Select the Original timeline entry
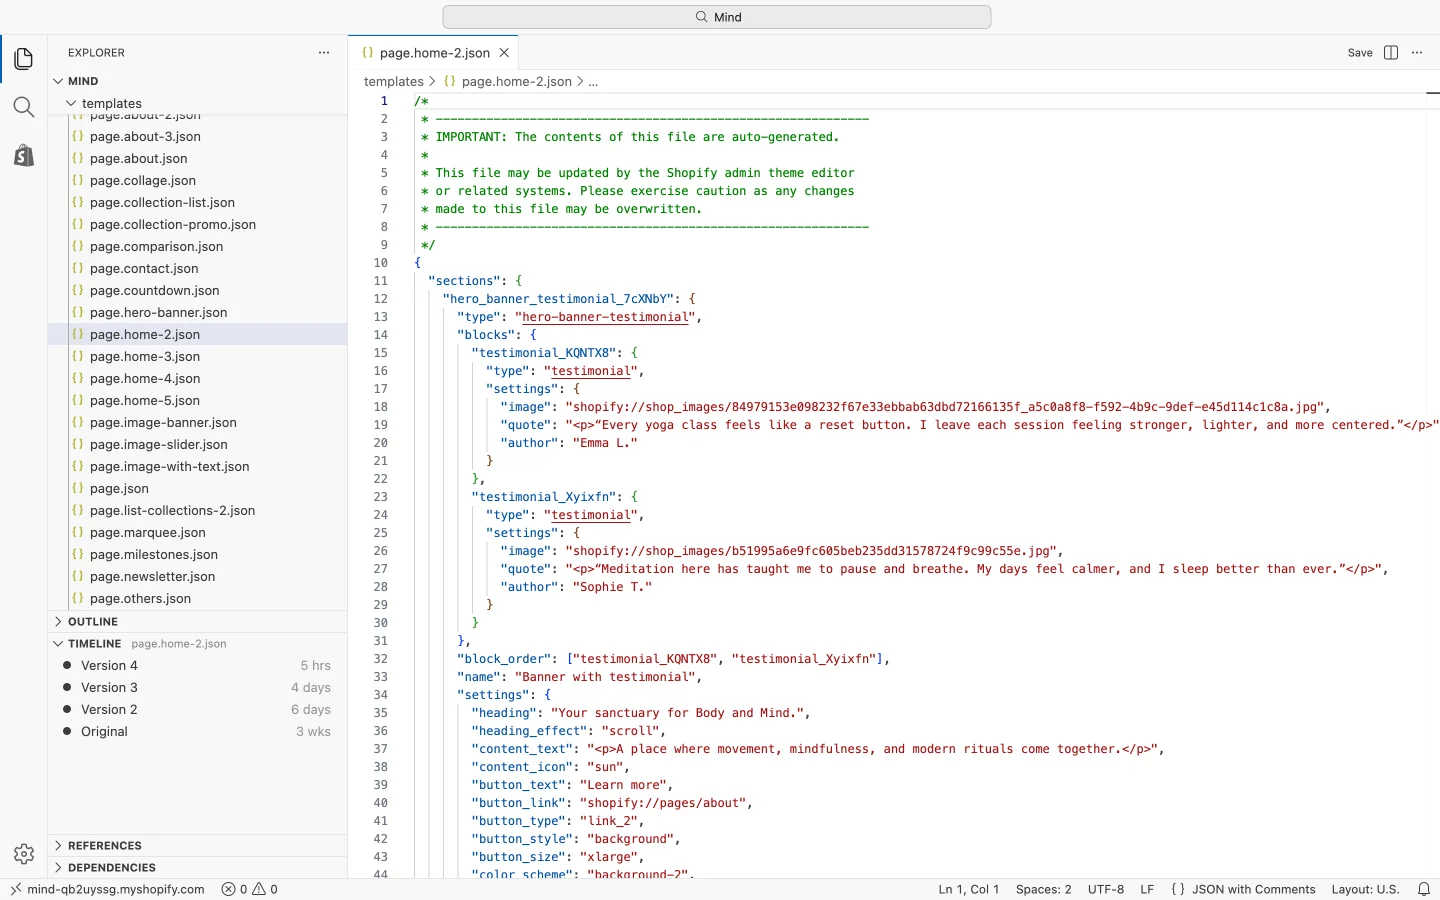This screenshot has height=900, width=1440. (198, 732)
